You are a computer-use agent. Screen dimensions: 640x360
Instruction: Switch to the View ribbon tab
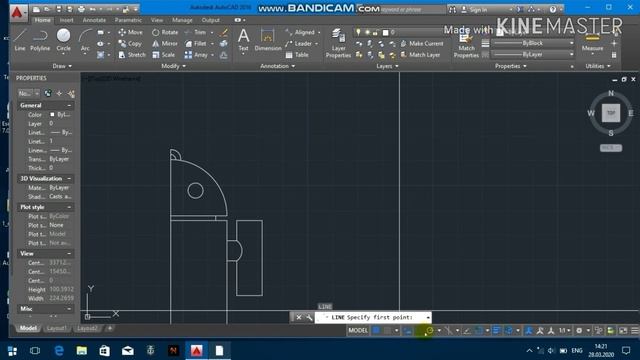[x=157, y=20]
